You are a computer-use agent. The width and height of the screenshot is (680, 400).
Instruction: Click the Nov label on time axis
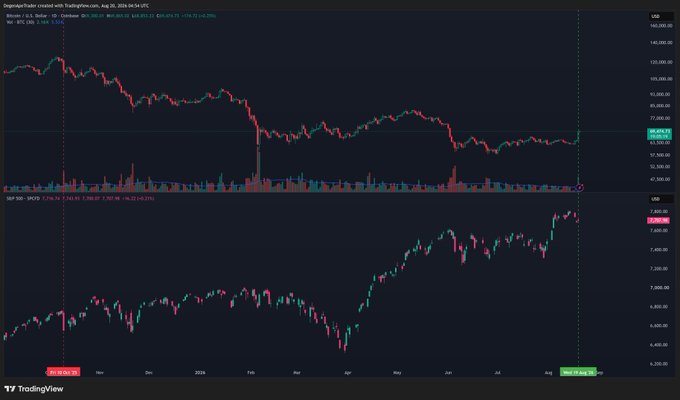(100, 372)
